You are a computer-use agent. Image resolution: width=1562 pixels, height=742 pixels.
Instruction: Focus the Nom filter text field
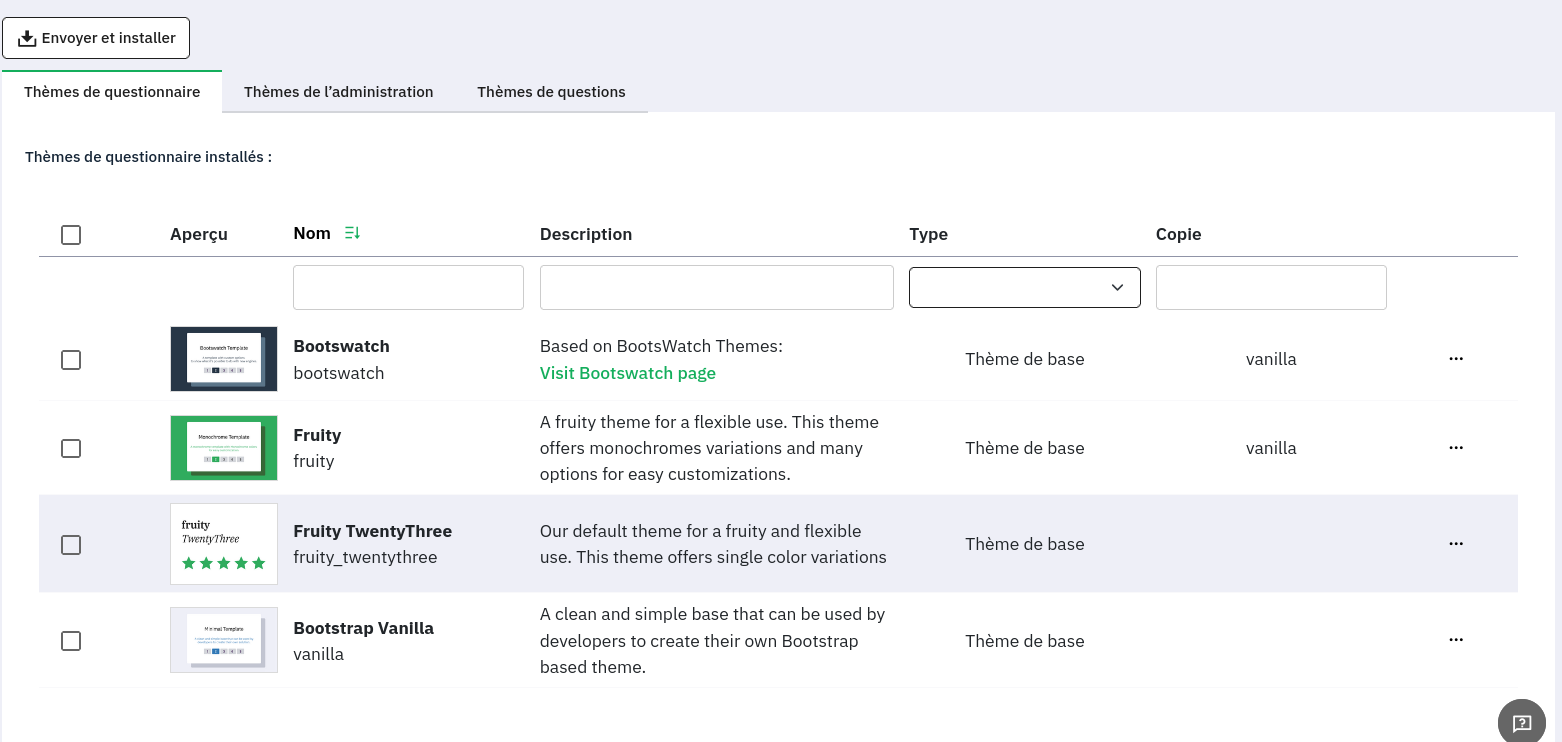point(408,287)
